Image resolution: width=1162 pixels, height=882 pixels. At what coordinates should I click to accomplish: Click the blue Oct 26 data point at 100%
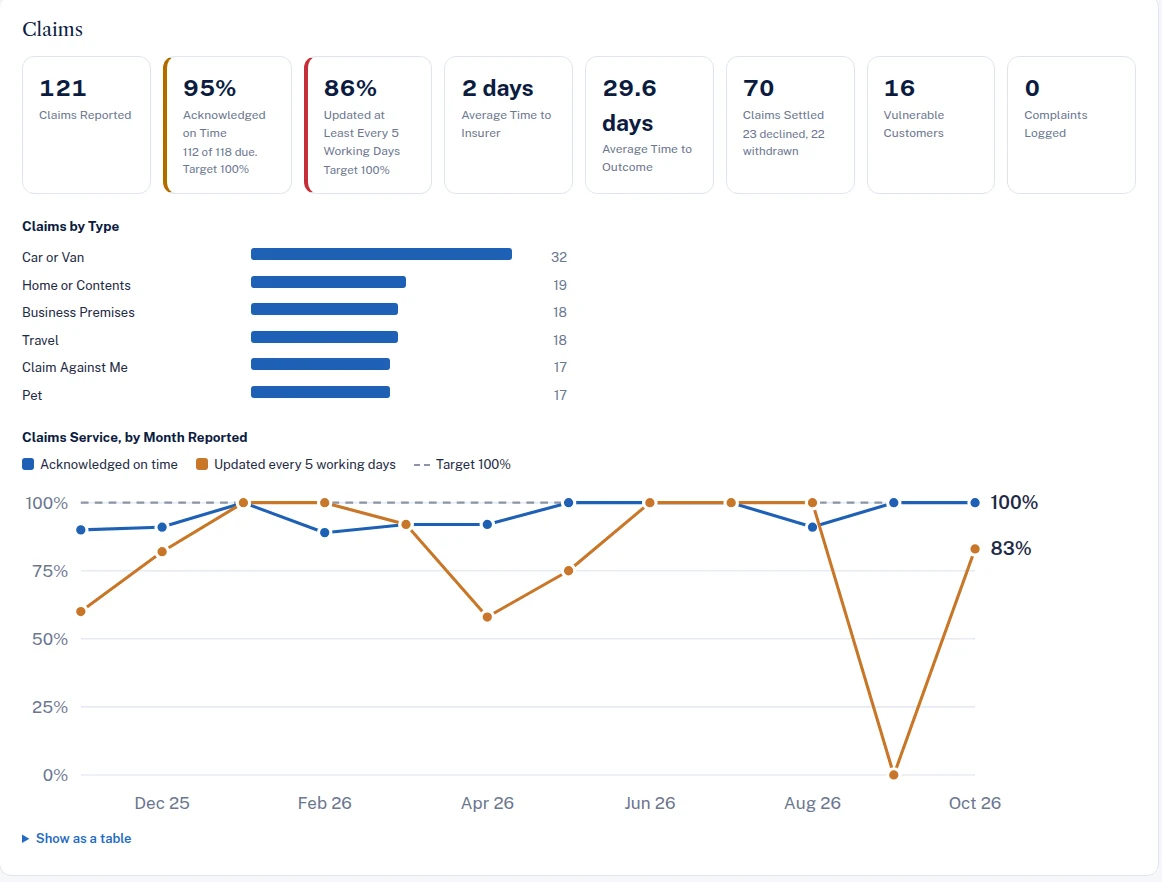tap(975, 503)
